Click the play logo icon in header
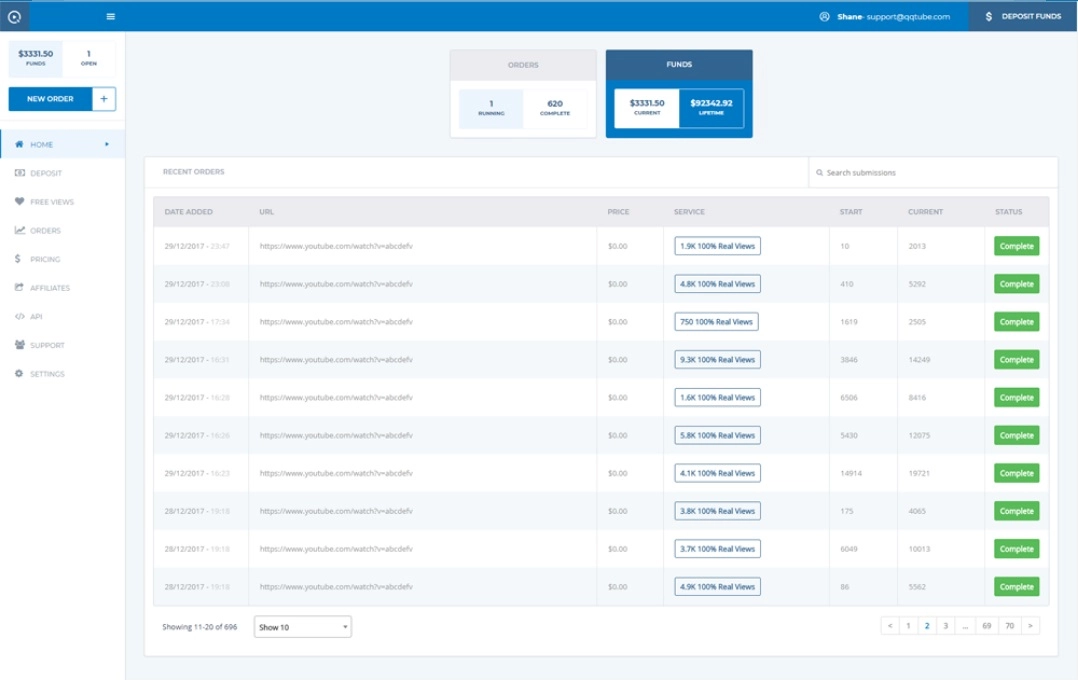This screenshot has width=1078, height=681. point(14,16)
